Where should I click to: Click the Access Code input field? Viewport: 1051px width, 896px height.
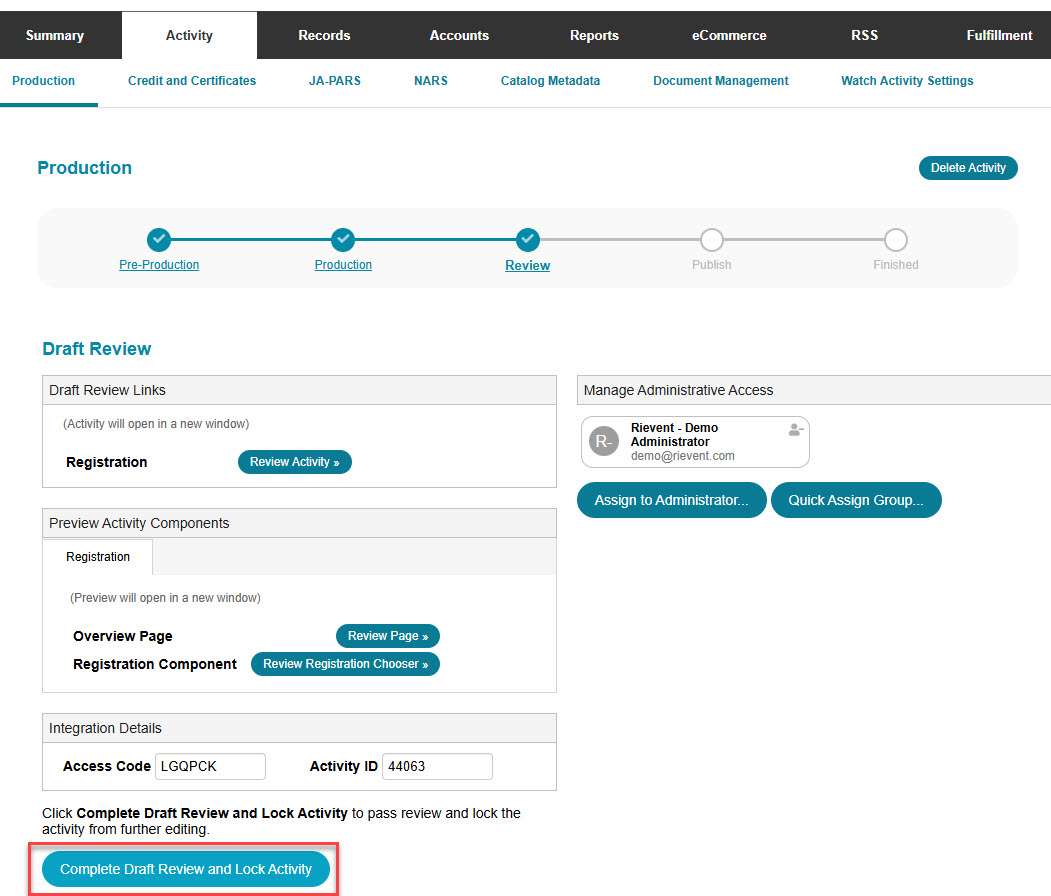tap(210, 766)
